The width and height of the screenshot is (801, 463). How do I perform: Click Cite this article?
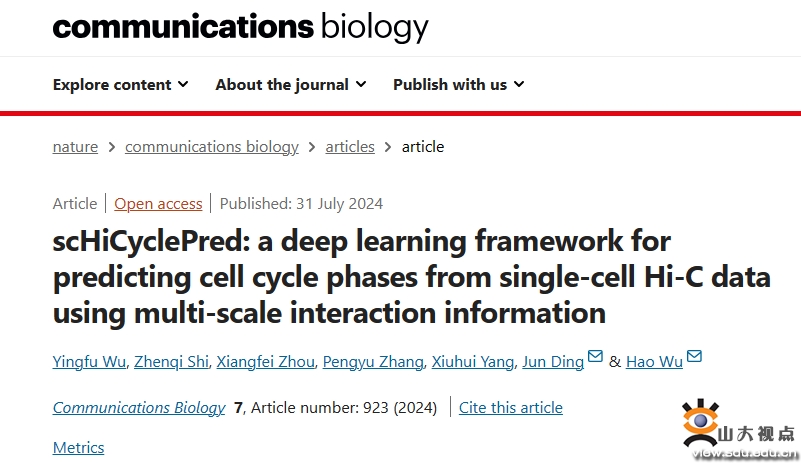click(510, 408)
